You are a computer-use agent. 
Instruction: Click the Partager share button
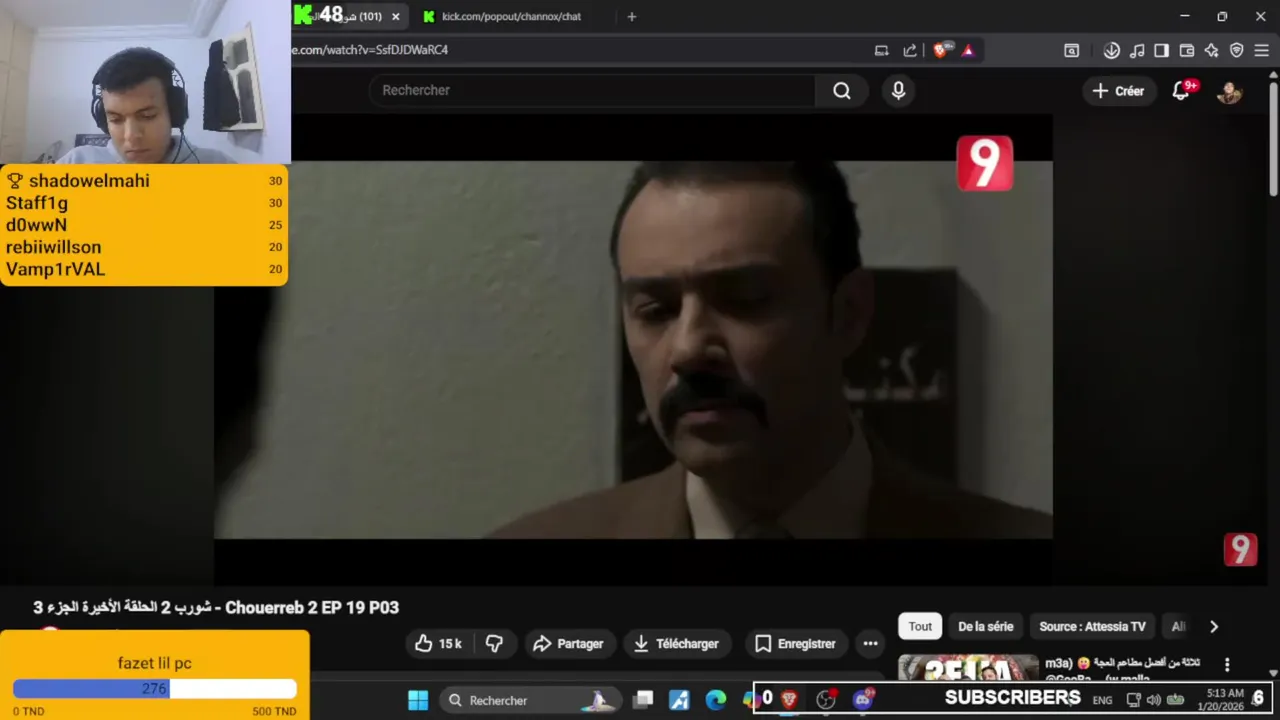point(568,644)
